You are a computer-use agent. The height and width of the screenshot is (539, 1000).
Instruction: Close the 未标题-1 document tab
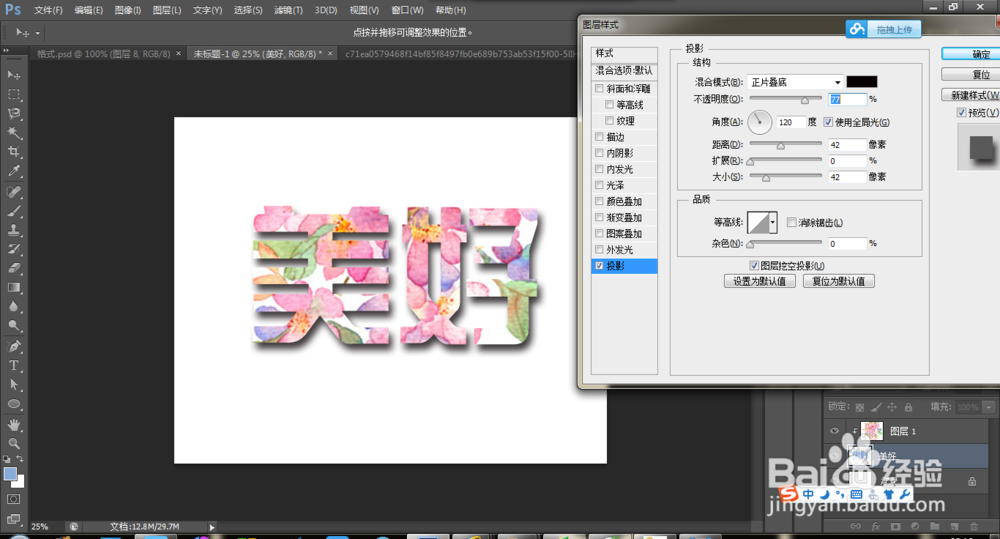[x=330, y=54]
